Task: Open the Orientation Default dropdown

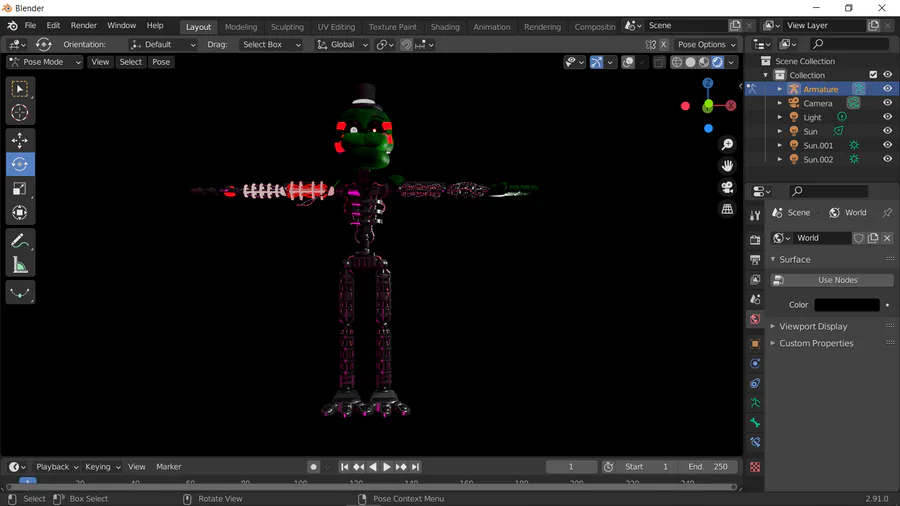Action: (x=162, y=44)
